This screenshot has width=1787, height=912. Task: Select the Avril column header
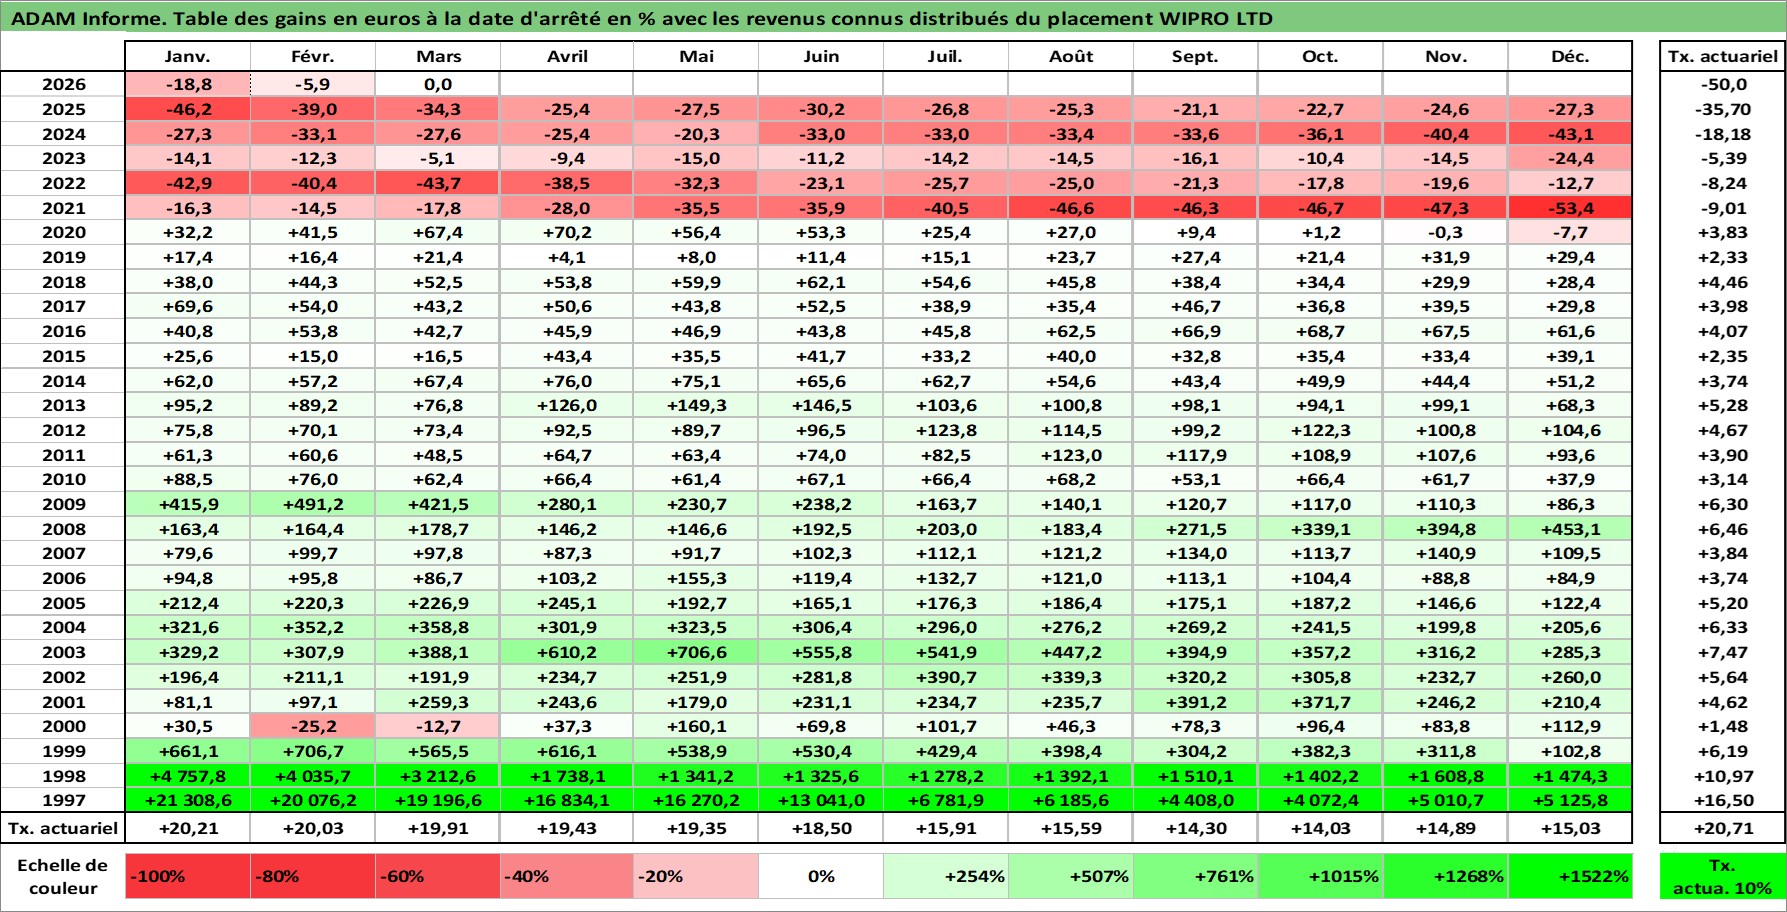coord(567,56)
